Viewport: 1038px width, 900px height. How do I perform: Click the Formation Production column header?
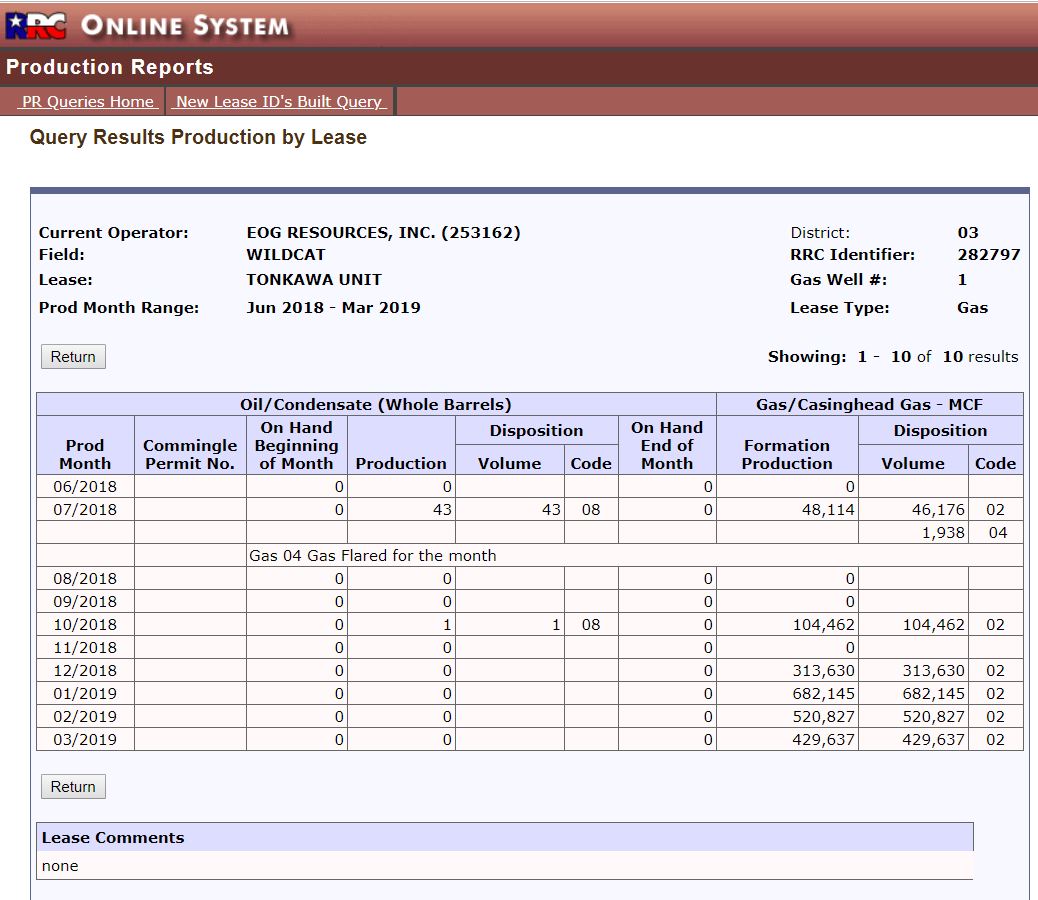pyautogui.click(x=787, y=454)
